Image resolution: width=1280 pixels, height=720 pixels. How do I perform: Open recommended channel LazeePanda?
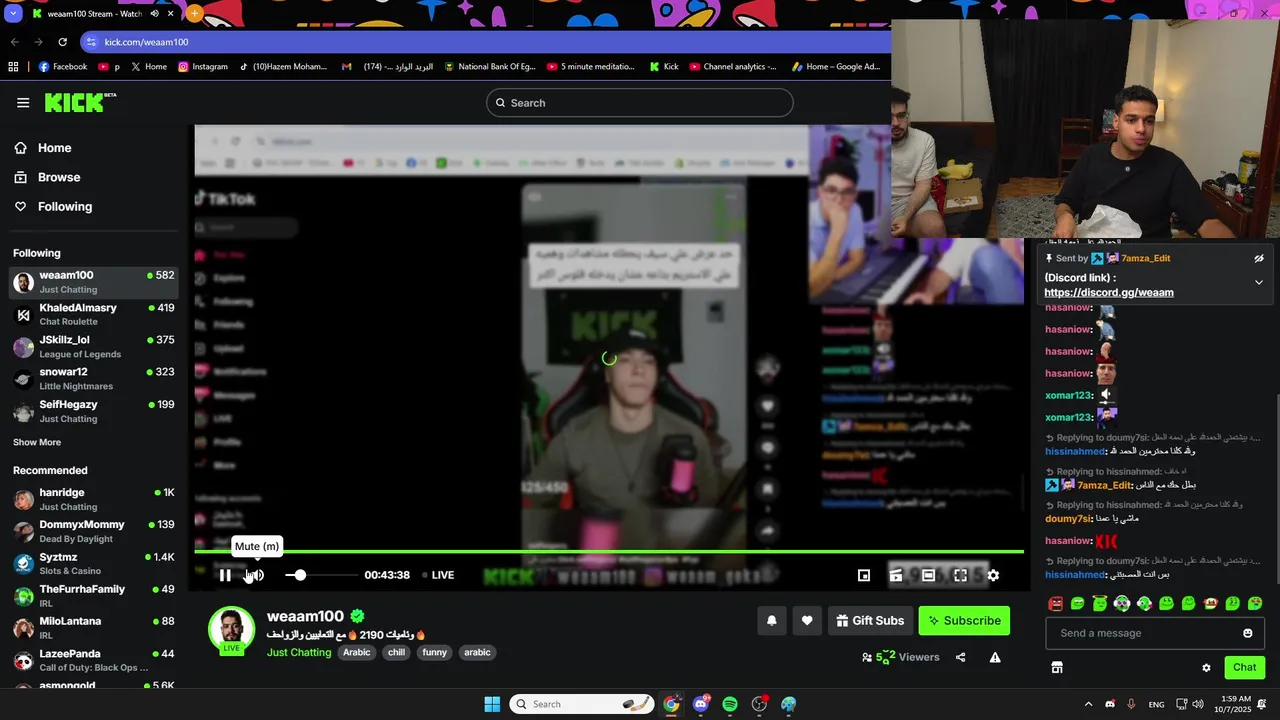pyautogui.click(x=94, y=660)
